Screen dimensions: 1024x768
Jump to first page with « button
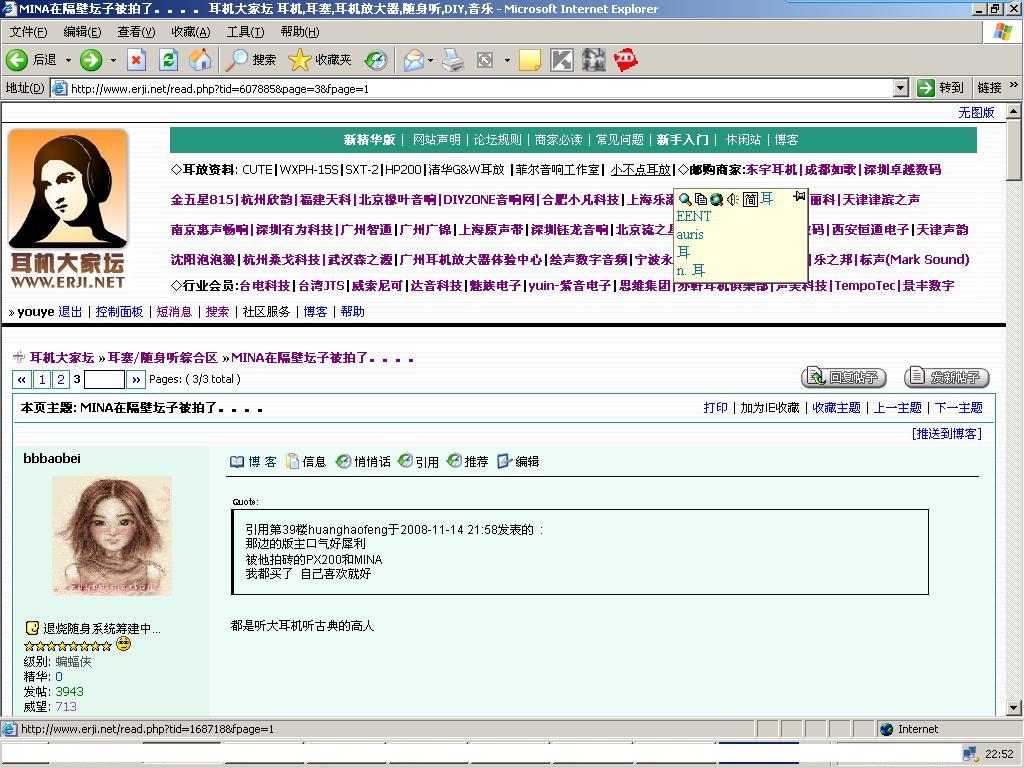[x=22, y=379]
